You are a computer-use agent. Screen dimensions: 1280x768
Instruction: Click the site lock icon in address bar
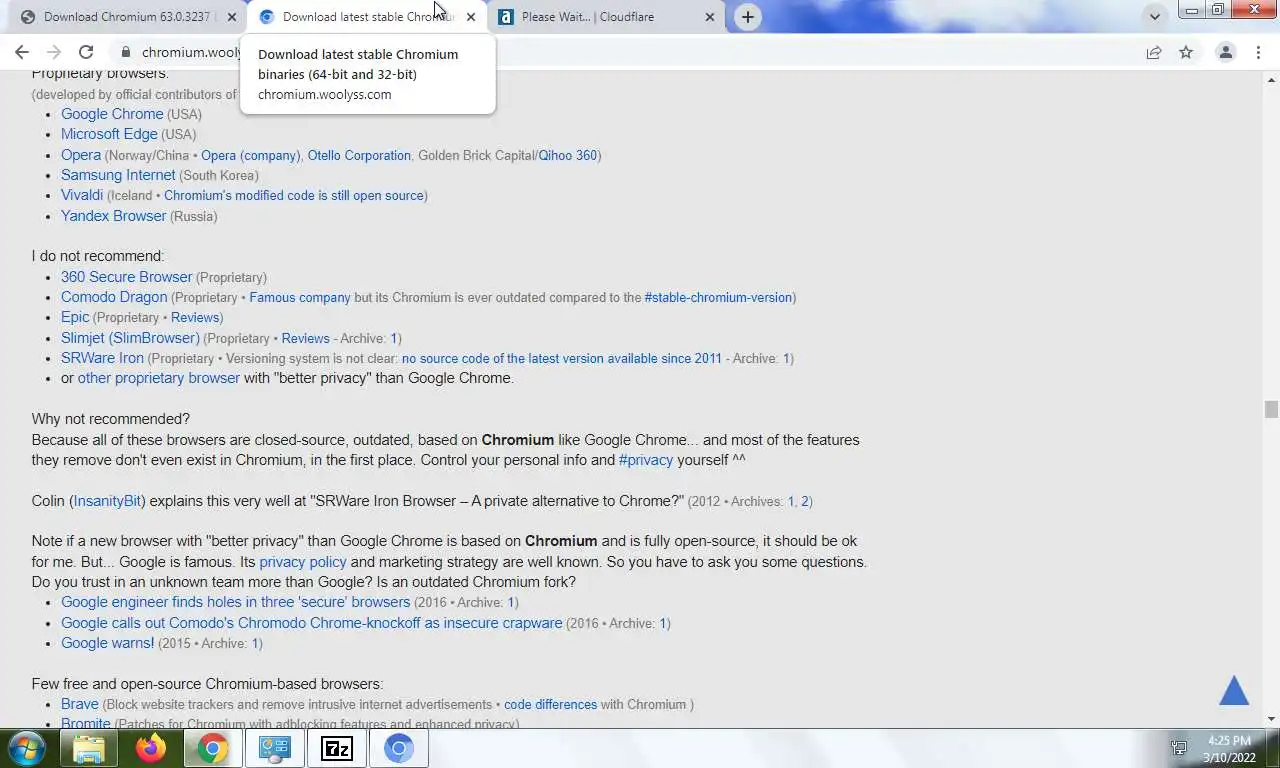[x=125, y=52]
